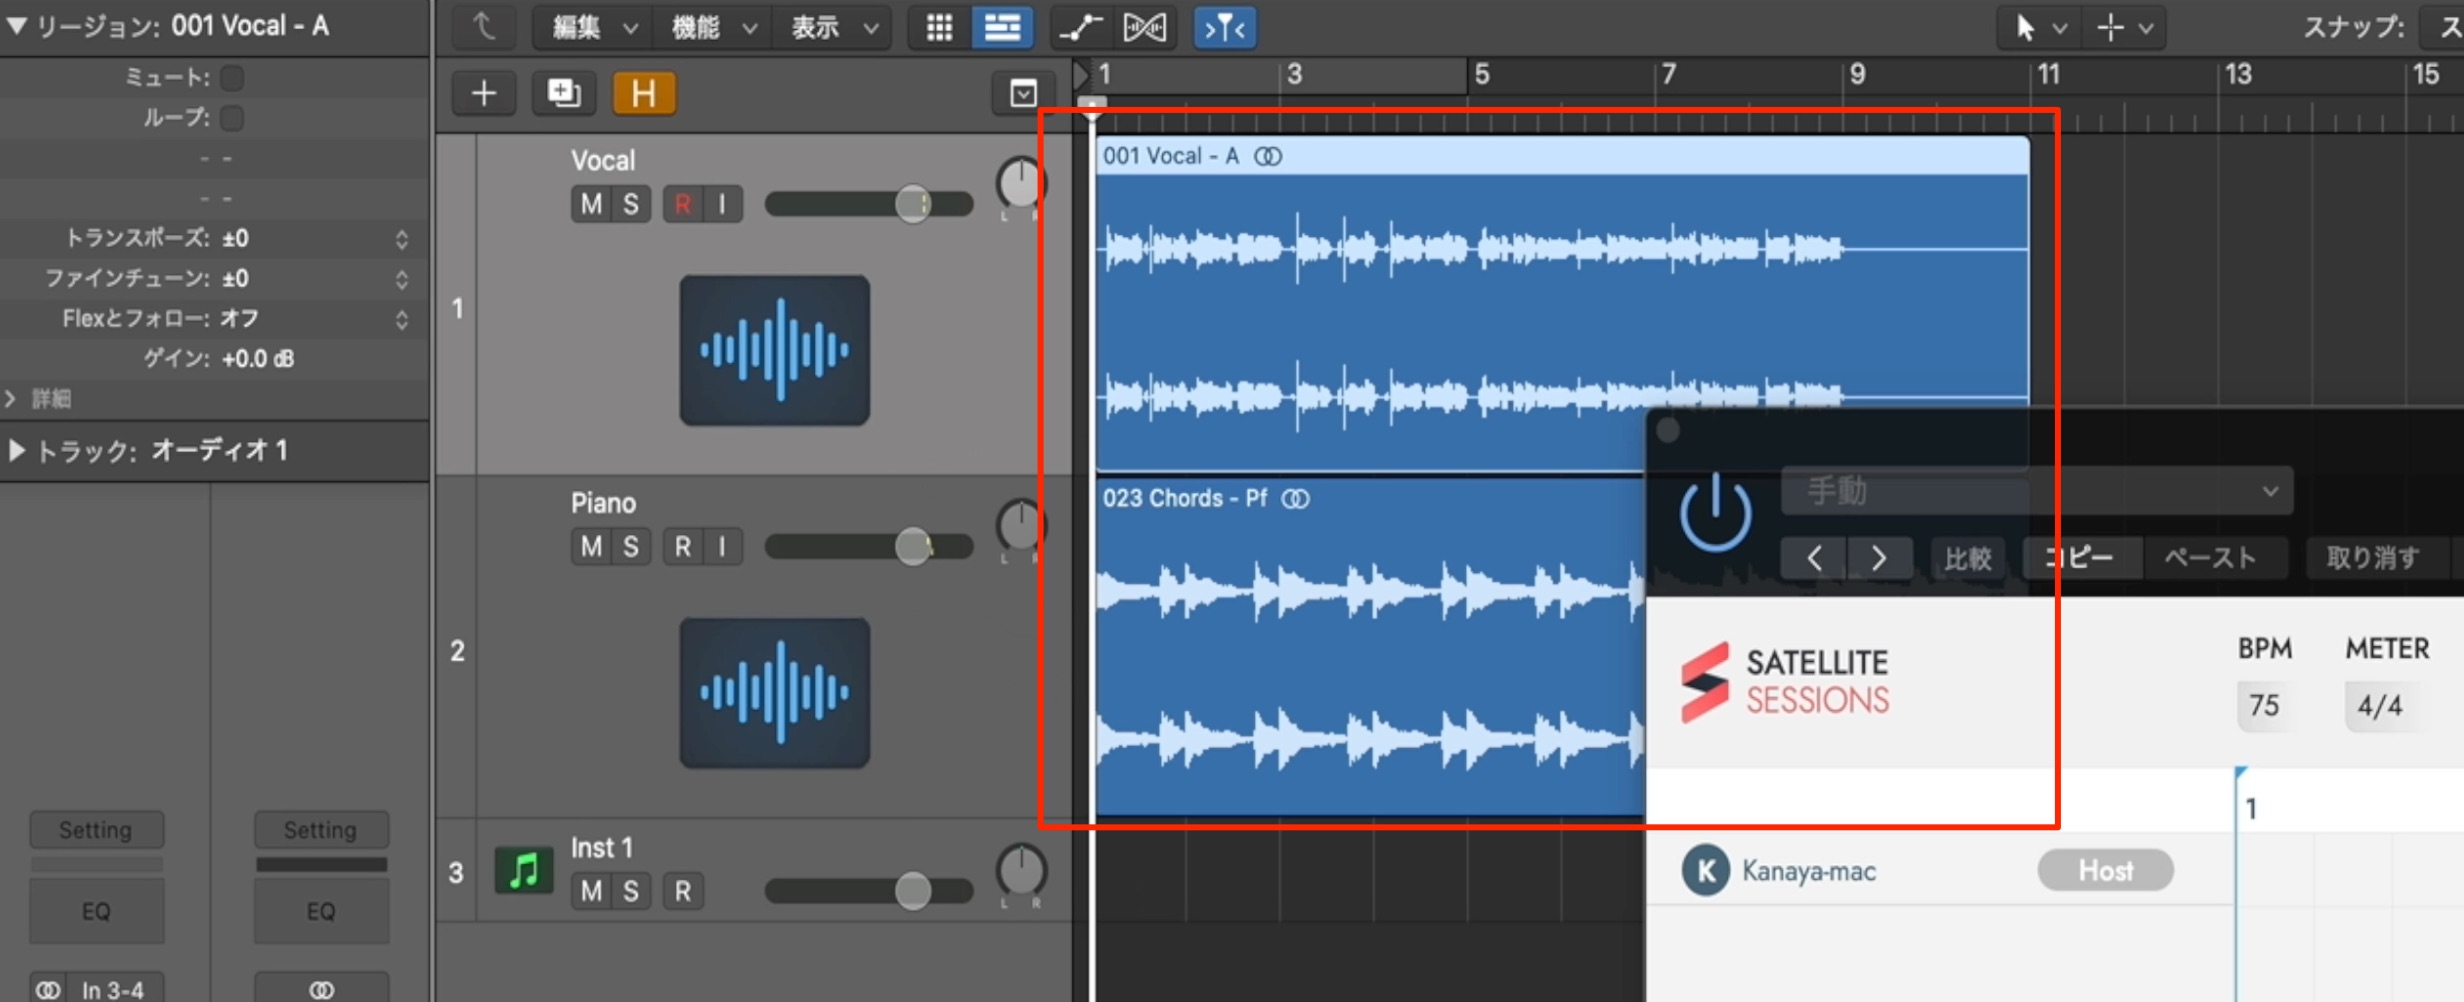
Task: Click the Vocal track volume slider
Action: 869,204
